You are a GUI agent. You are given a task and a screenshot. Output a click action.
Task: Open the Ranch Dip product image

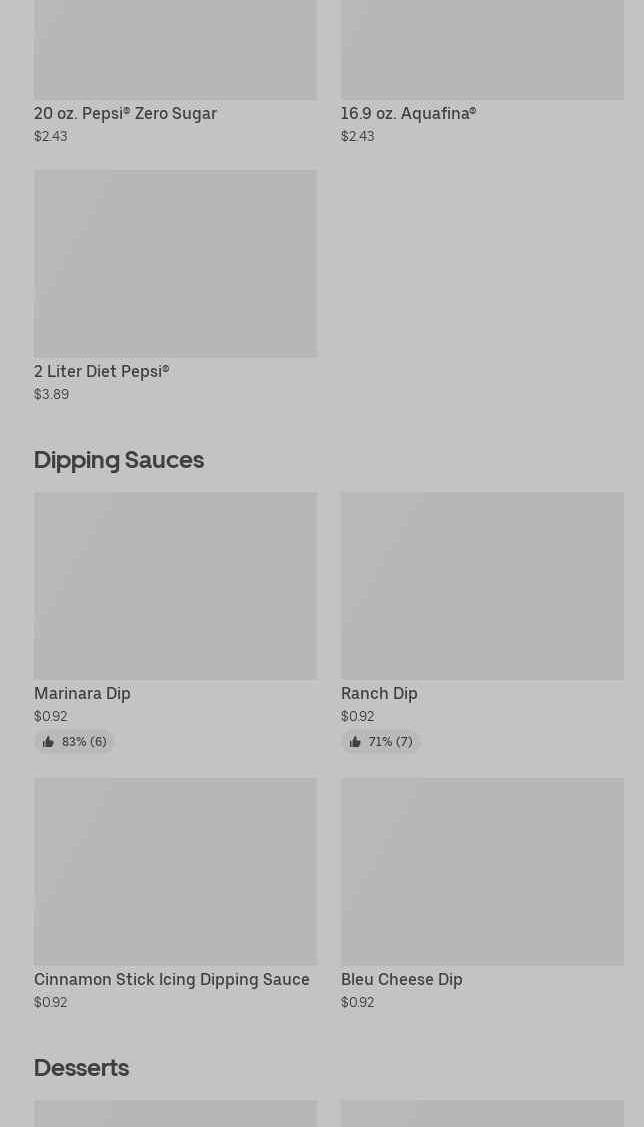(x=482, y=585)
